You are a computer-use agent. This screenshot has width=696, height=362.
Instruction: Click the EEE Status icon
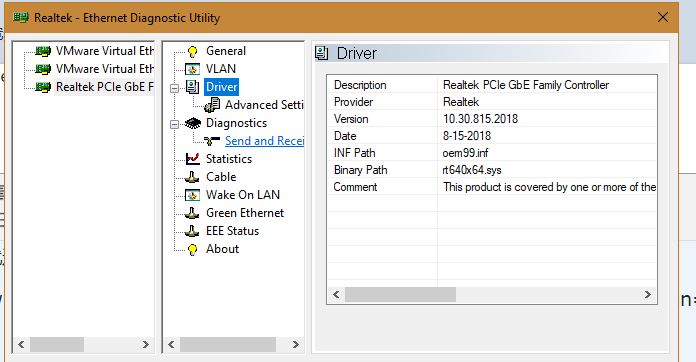(x=192, y=231)
